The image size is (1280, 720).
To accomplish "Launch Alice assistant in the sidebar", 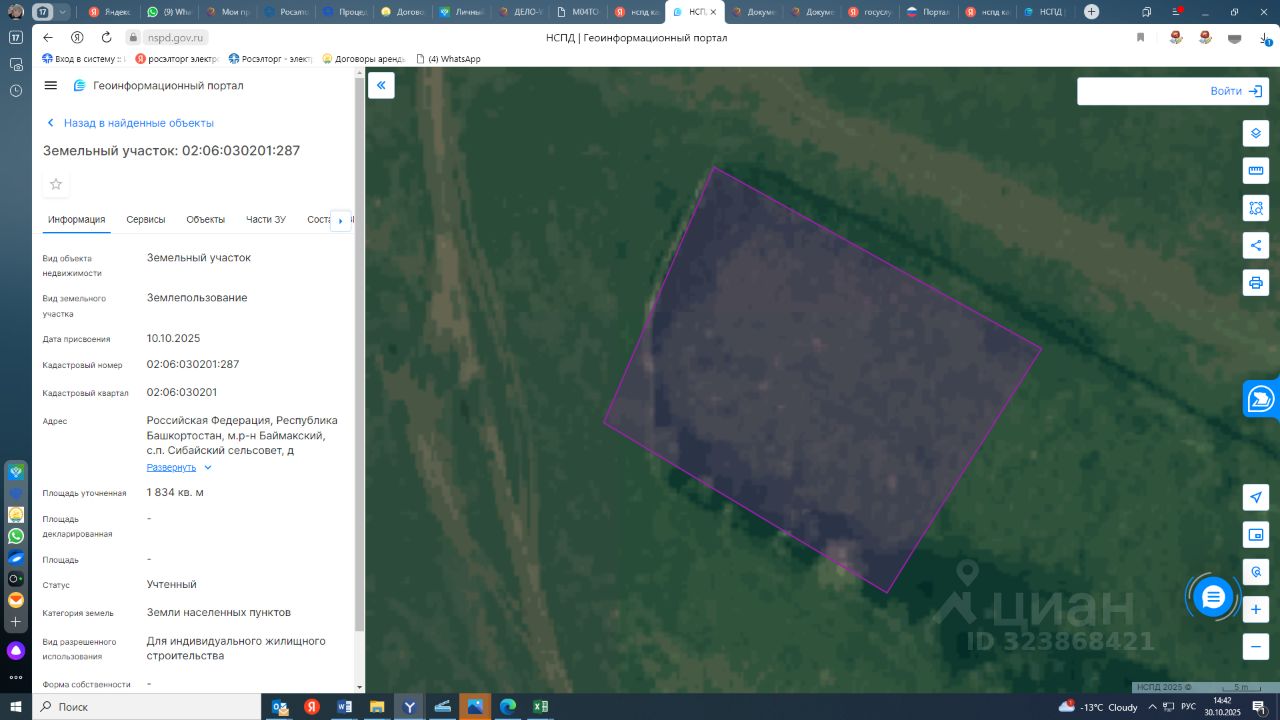I will click(x=16, y=652).
